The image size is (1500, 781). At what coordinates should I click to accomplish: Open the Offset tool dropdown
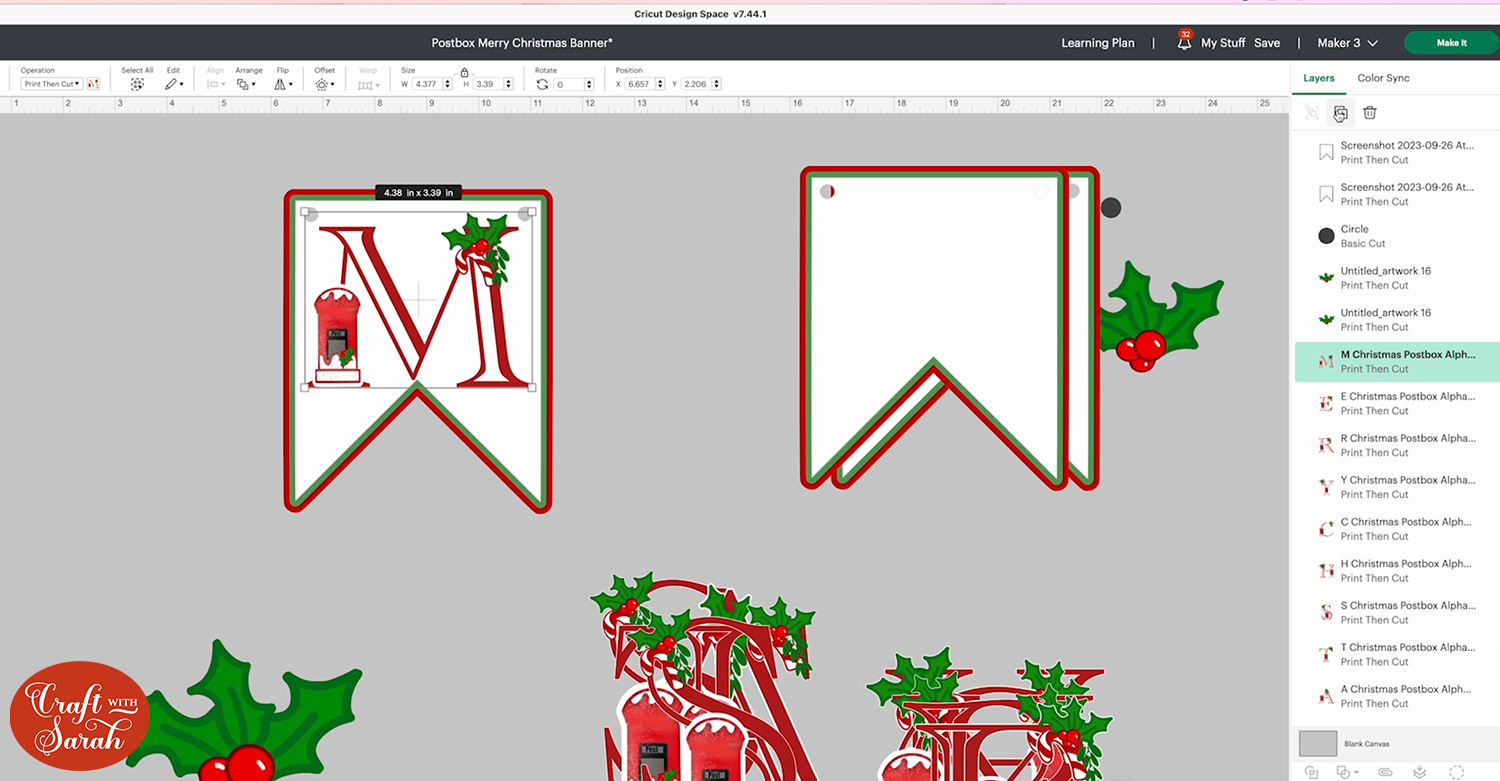pyautogui.click(x=324, y=85)
